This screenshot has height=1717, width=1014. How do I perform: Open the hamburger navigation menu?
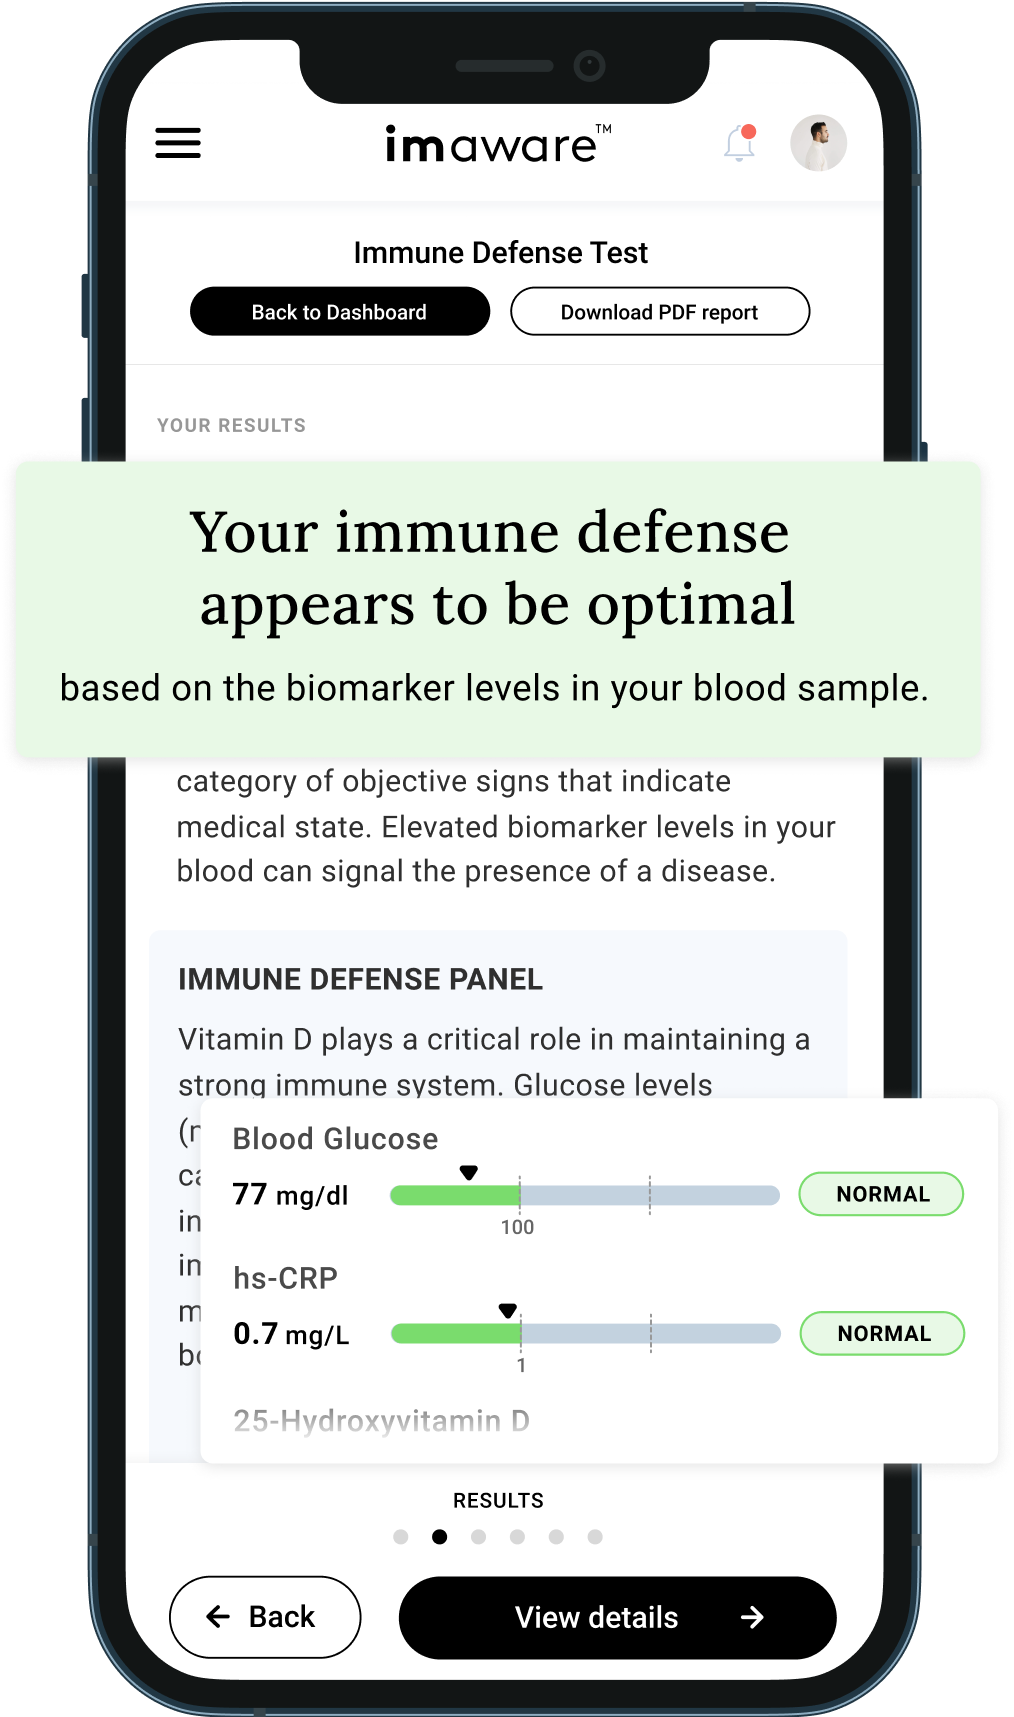(178, 143)
